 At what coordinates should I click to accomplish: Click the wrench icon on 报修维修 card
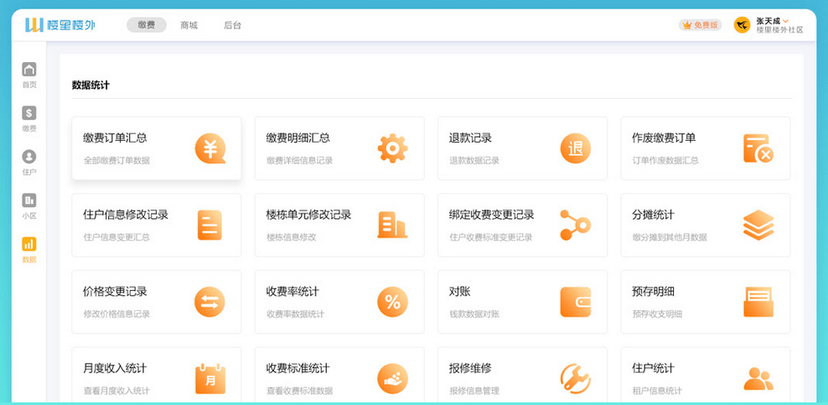(575, 378)
